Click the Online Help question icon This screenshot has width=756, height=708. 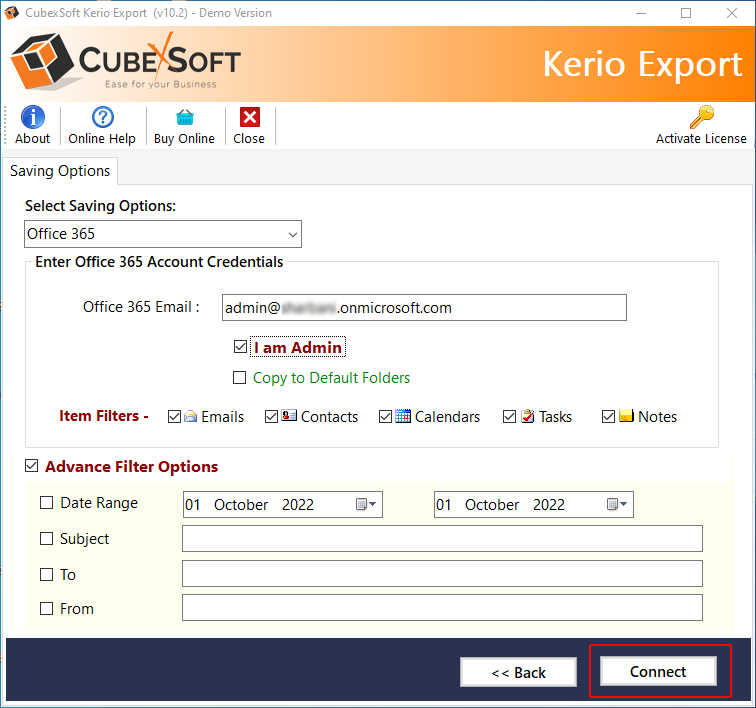102,118
